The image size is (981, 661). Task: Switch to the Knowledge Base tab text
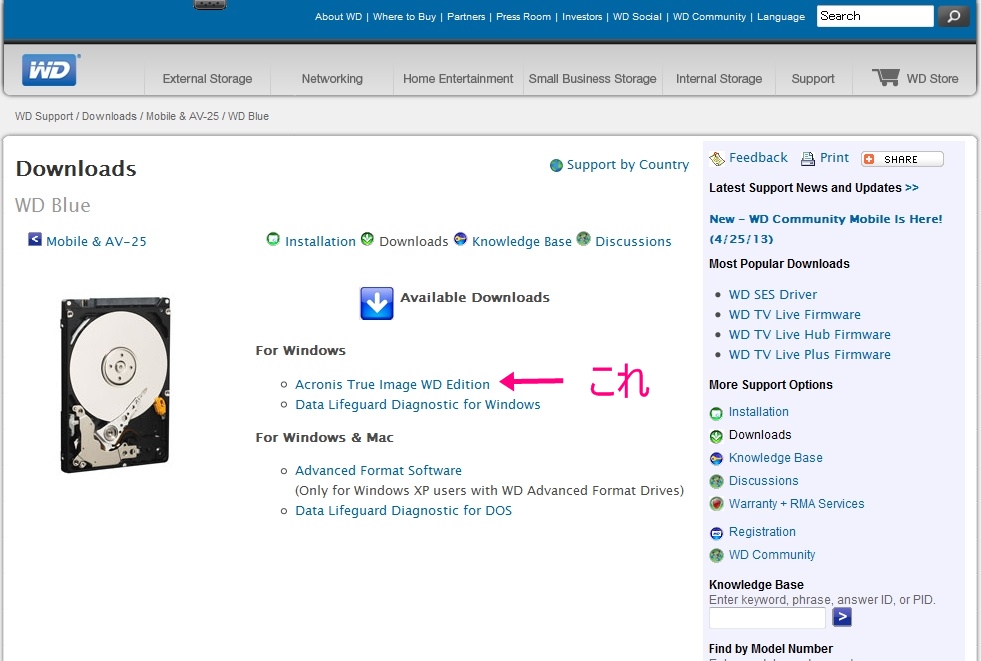coord(522,241)
